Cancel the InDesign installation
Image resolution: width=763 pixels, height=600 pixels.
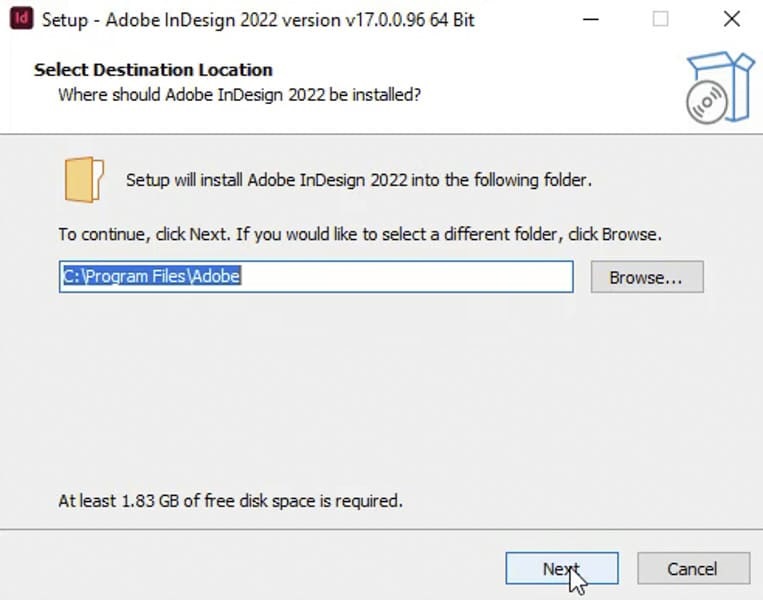[x=692, y=569]
